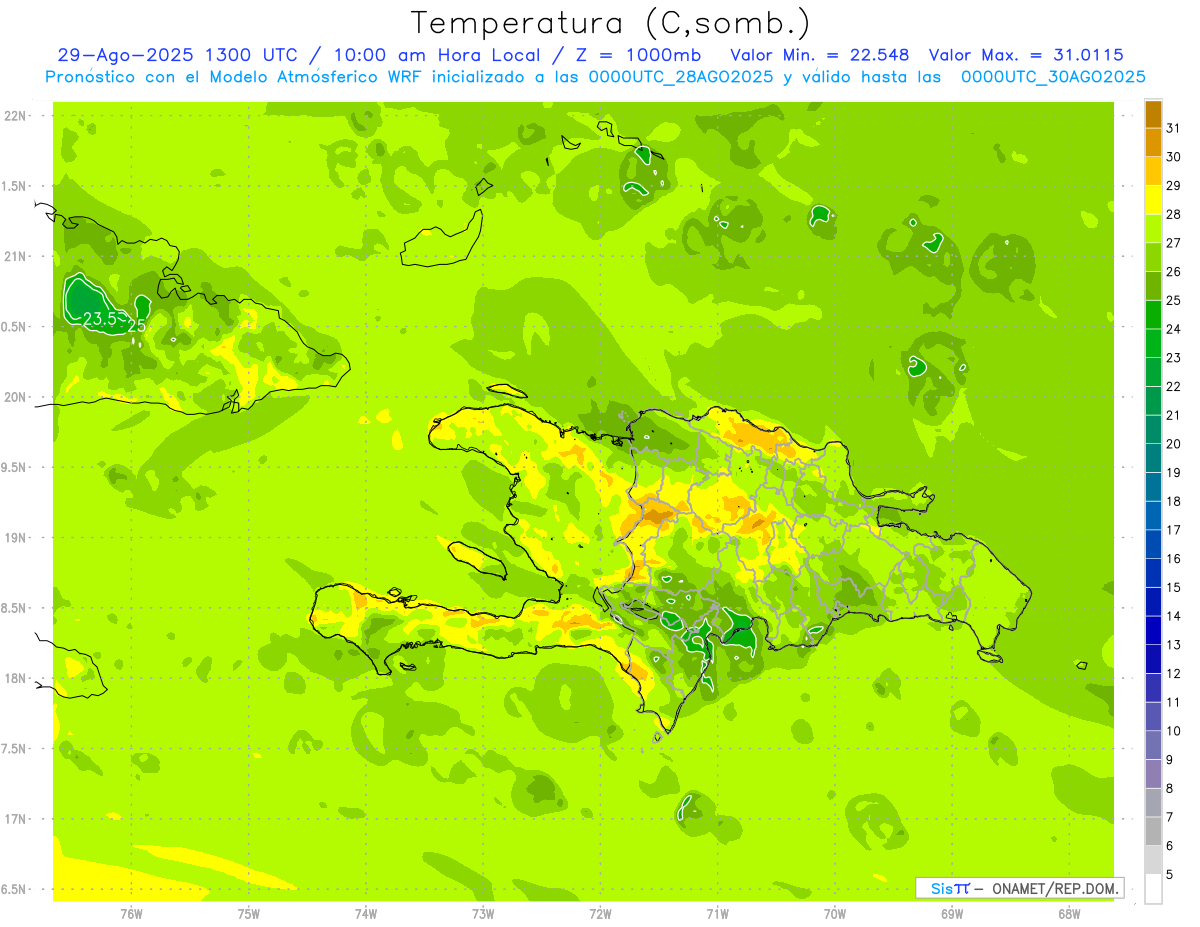Pick the dark green swatch between 24 and 25
The height and width of the screenshot is (927, 1200).
click(x=1153, y=315)
